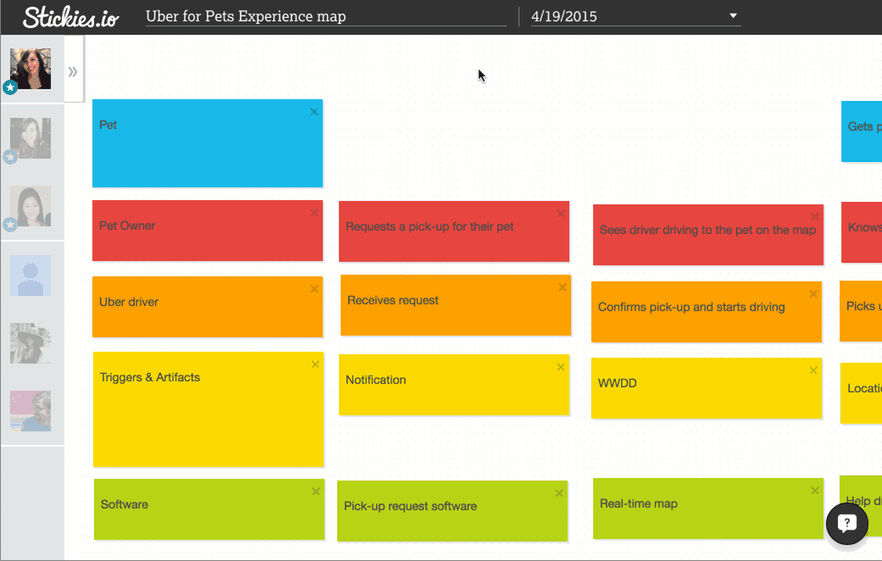
Task: Delete the WWDD sticky note
Action: pos(813,370)
